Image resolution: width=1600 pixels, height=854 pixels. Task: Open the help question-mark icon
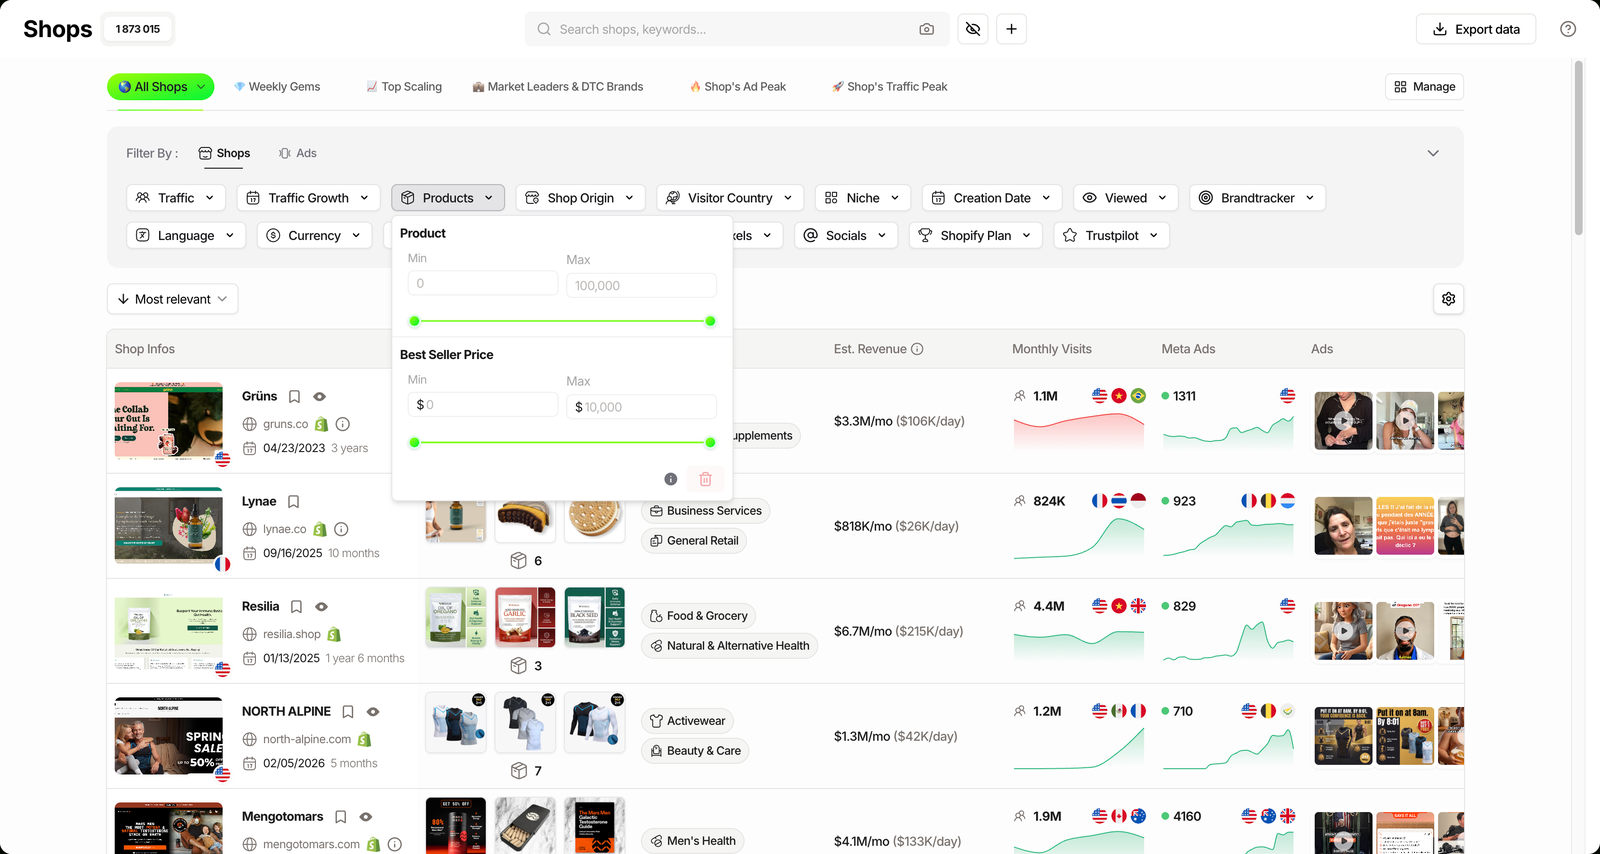pos(1568,29)
